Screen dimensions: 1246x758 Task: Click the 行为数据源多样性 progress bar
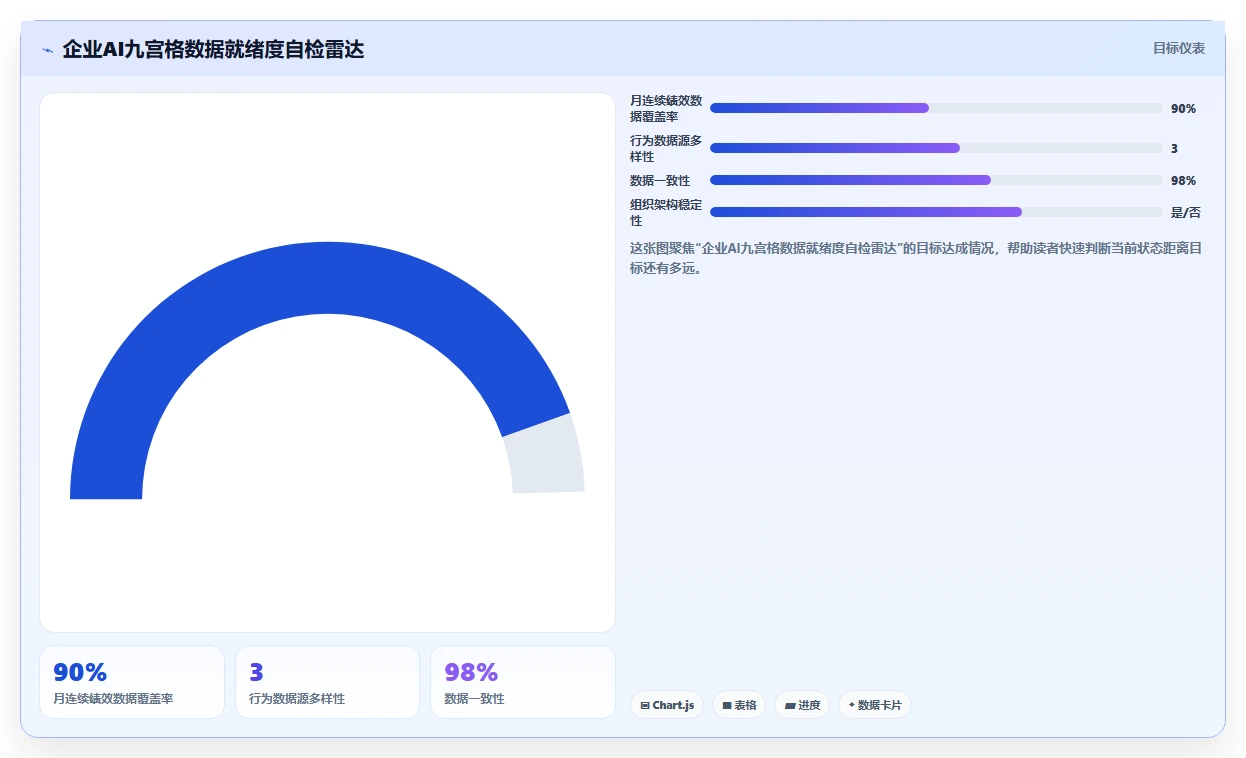[936, 148]
